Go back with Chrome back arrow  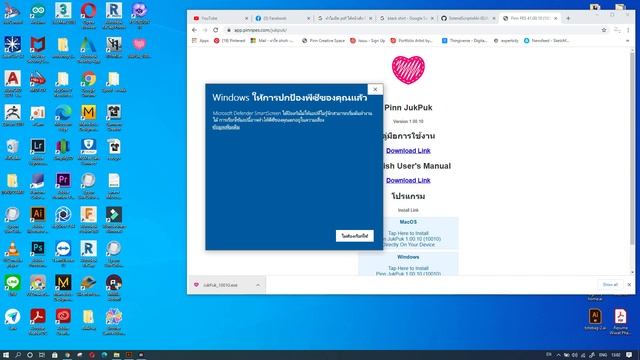194,30
